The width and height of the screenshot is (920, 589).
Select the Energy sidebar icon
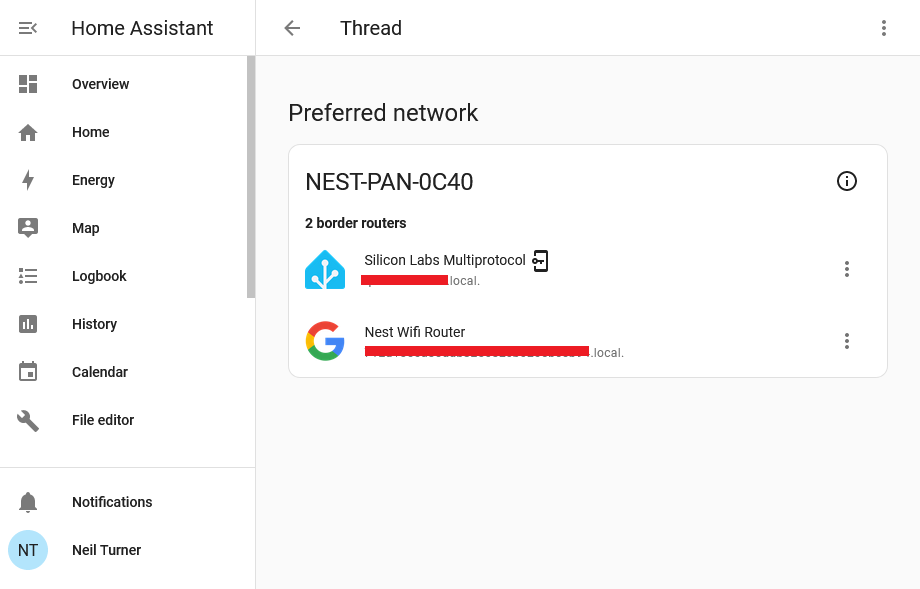click(x=28, y=180)
